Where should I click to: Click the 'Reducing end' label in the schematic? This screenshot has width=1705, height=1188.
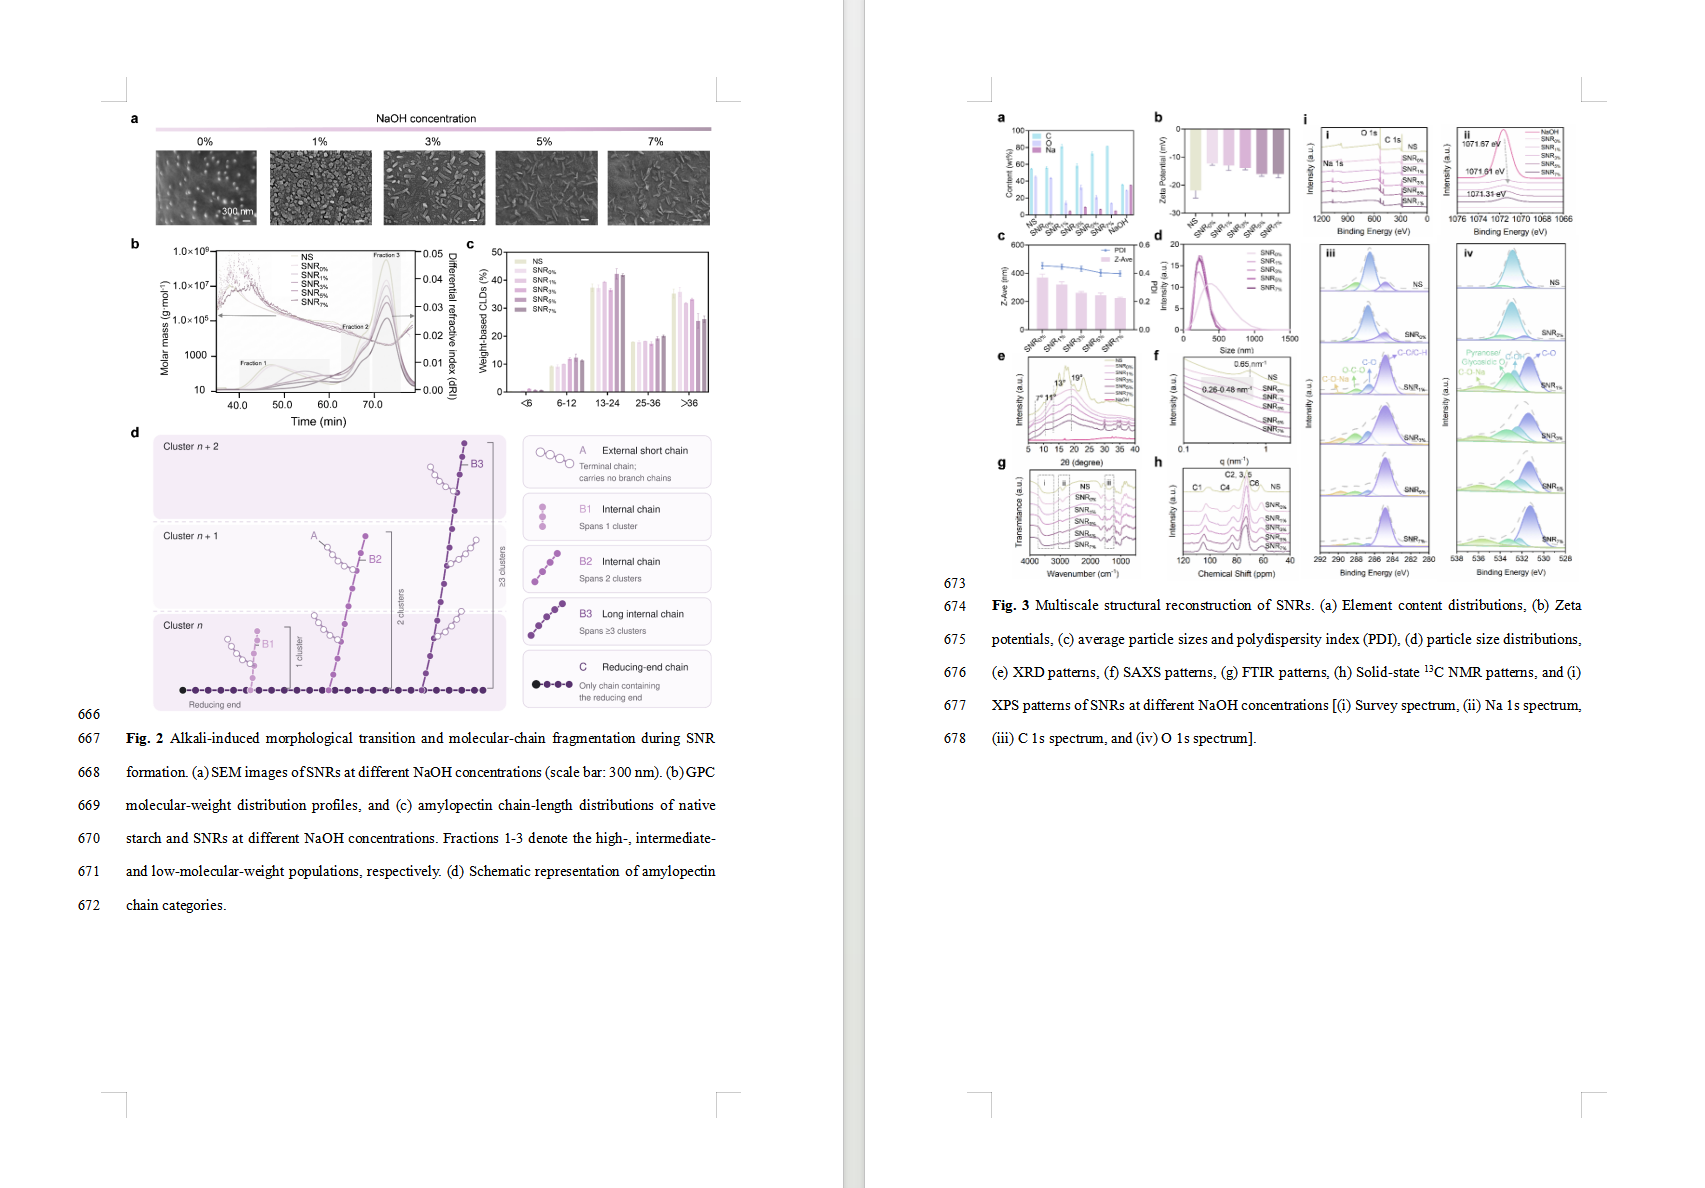point(215,705)
